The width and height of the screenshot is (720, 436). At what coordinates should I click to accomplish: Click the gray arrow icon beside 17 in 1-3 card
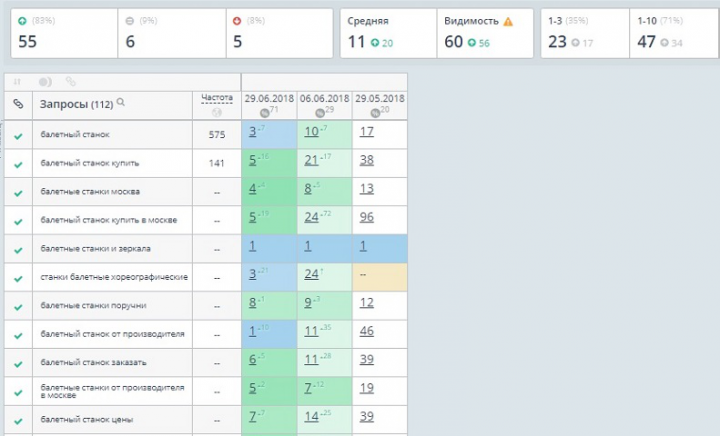click(575, 43)
